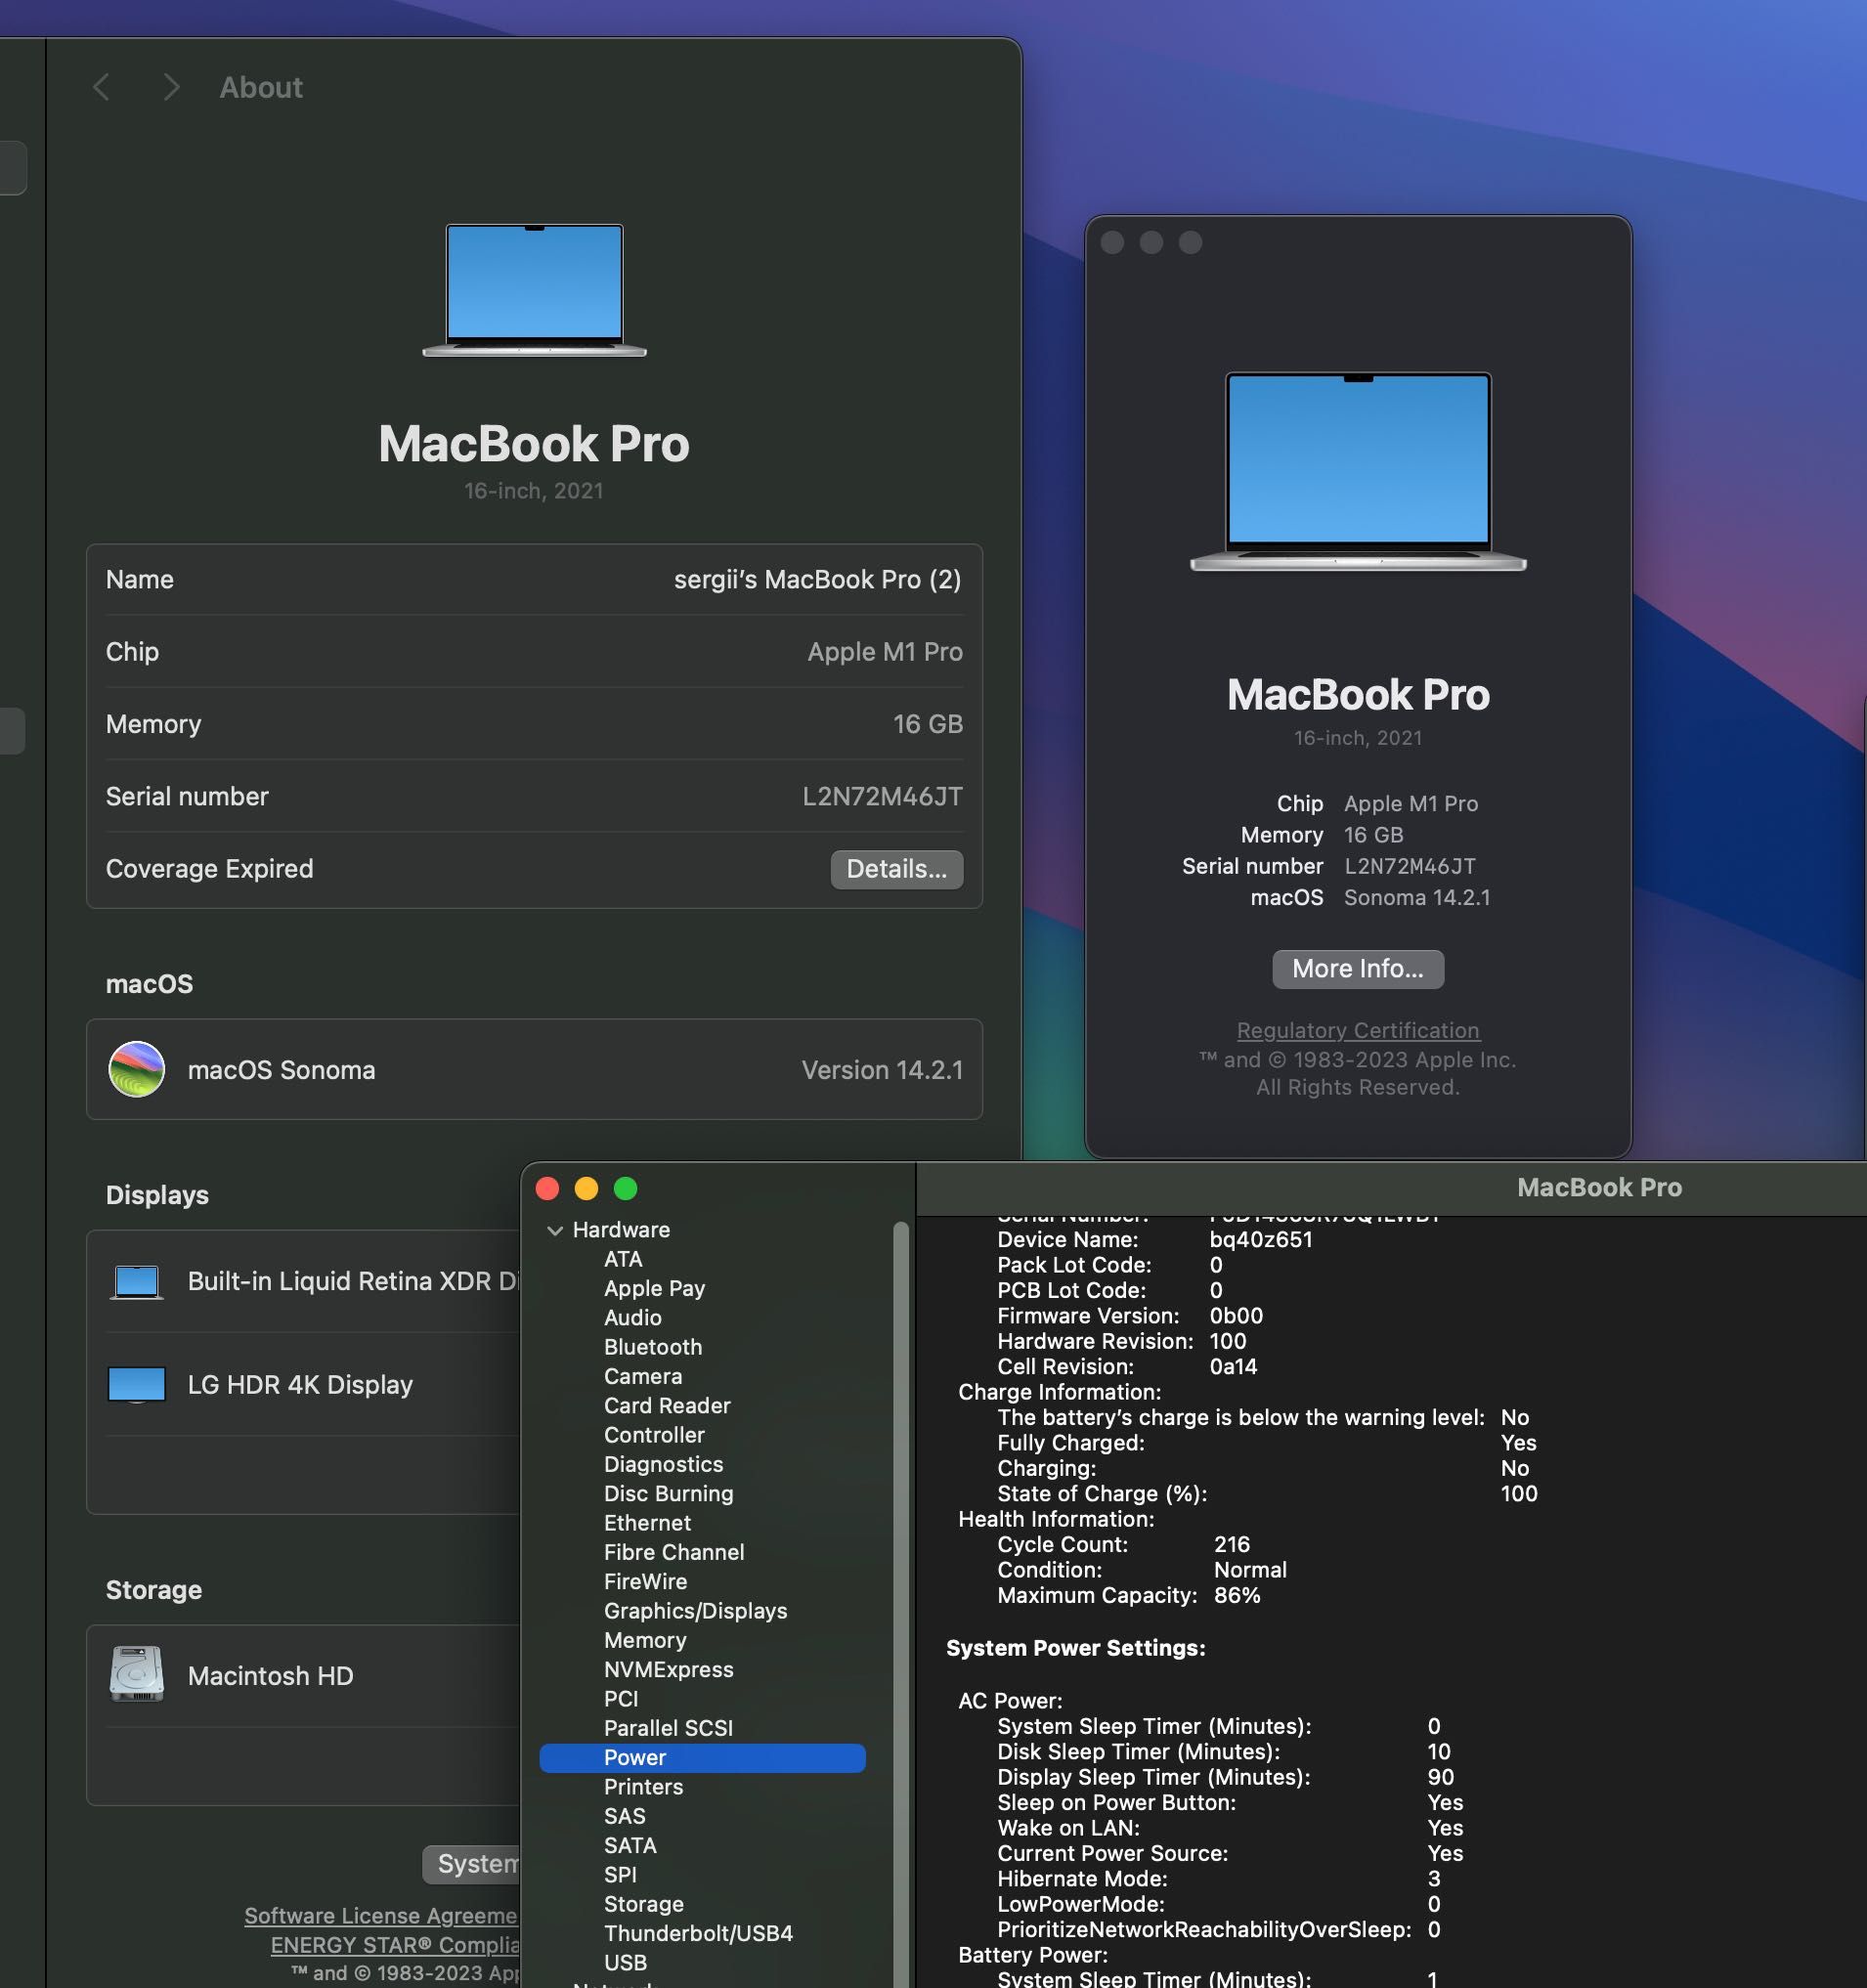
Task: Collapse the Hardware tree section
Action: click(555, 1230)
